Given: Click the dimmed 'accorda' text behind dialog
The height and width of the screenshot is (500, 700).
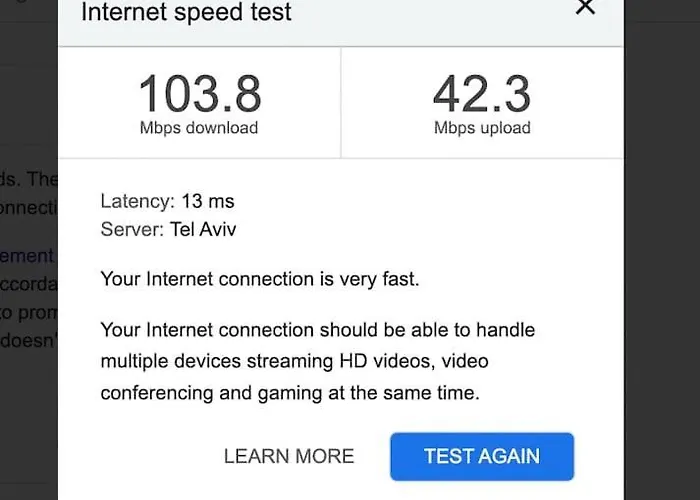Looking at the screenshot, I should (x=30, y=283).
